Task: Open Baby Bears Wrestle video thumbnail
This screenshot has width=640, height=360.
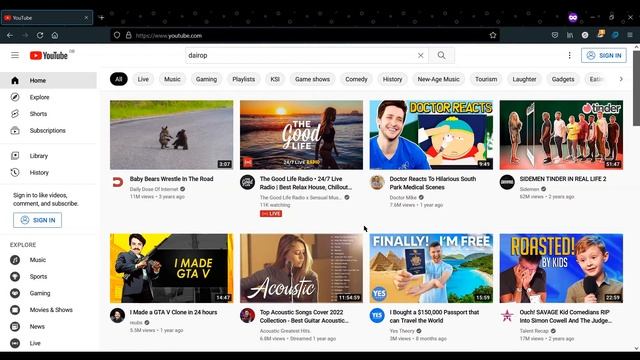Action: pos(171,135)
